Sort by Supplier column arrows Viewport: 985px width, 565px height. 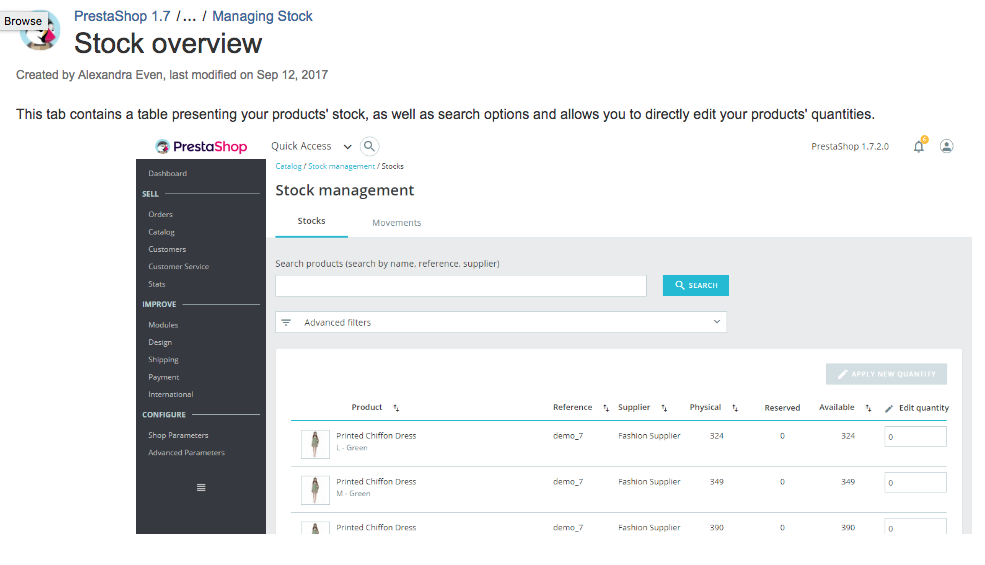click(x=664, y=408)
